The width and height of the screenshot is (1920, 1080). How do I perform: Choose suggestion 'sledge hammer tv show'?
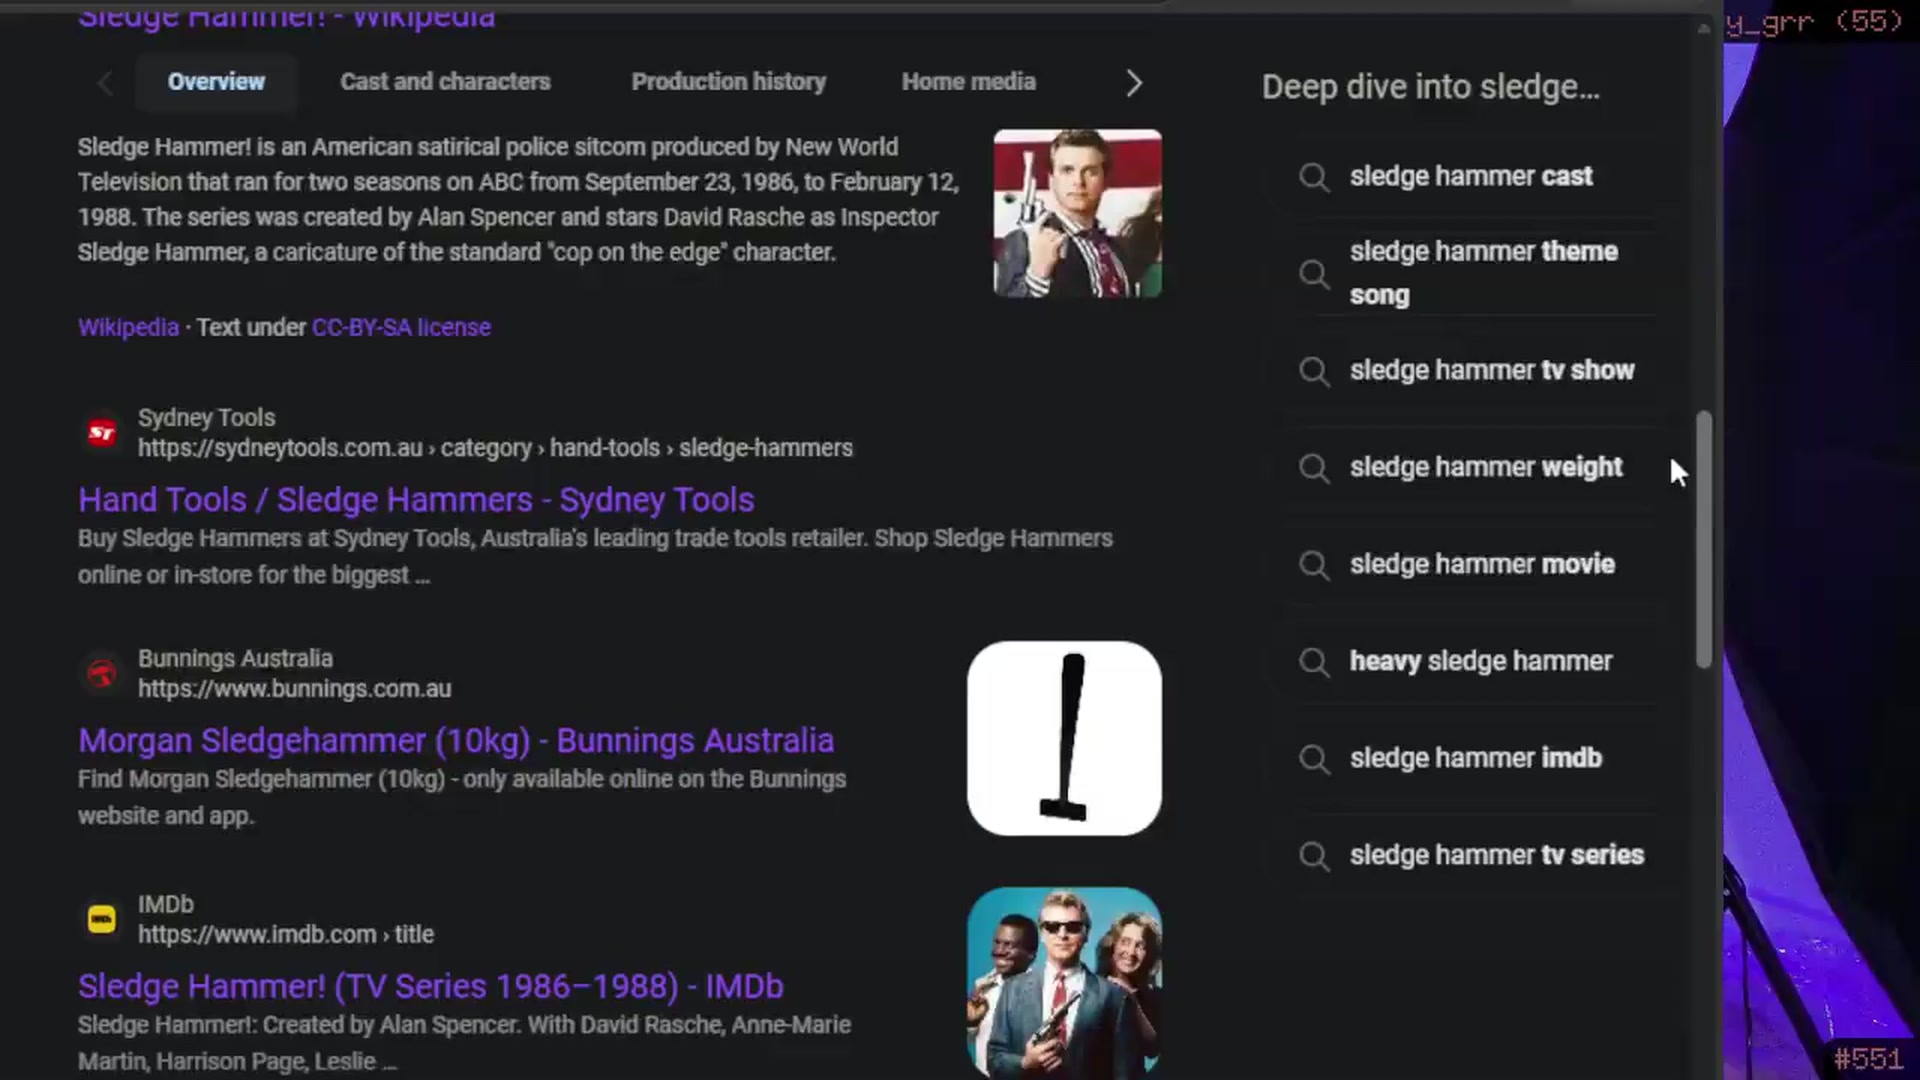coord(1492,370)
